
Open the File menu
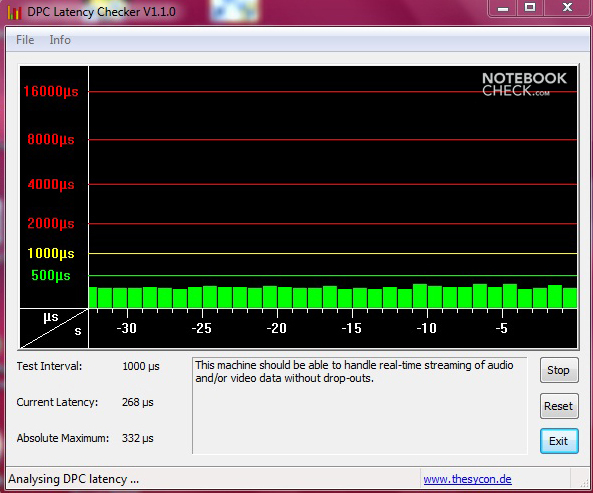[25, 40]
